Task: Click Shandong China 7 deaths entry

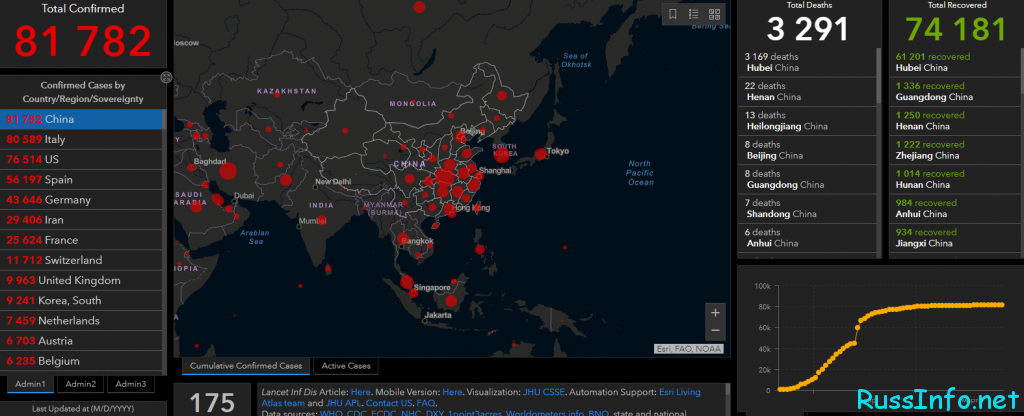Action: click(807, 209)
